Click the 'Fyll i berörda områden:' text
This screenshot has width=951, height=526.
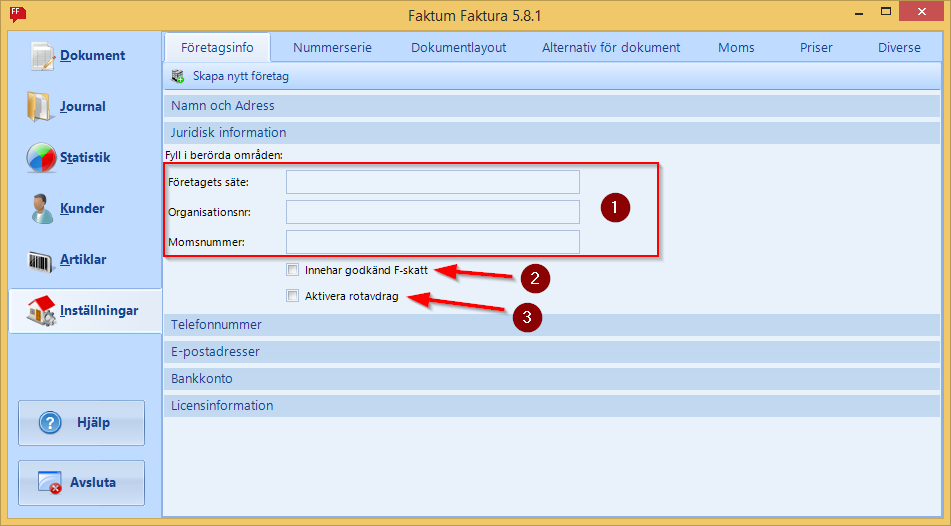coord(224,155)
